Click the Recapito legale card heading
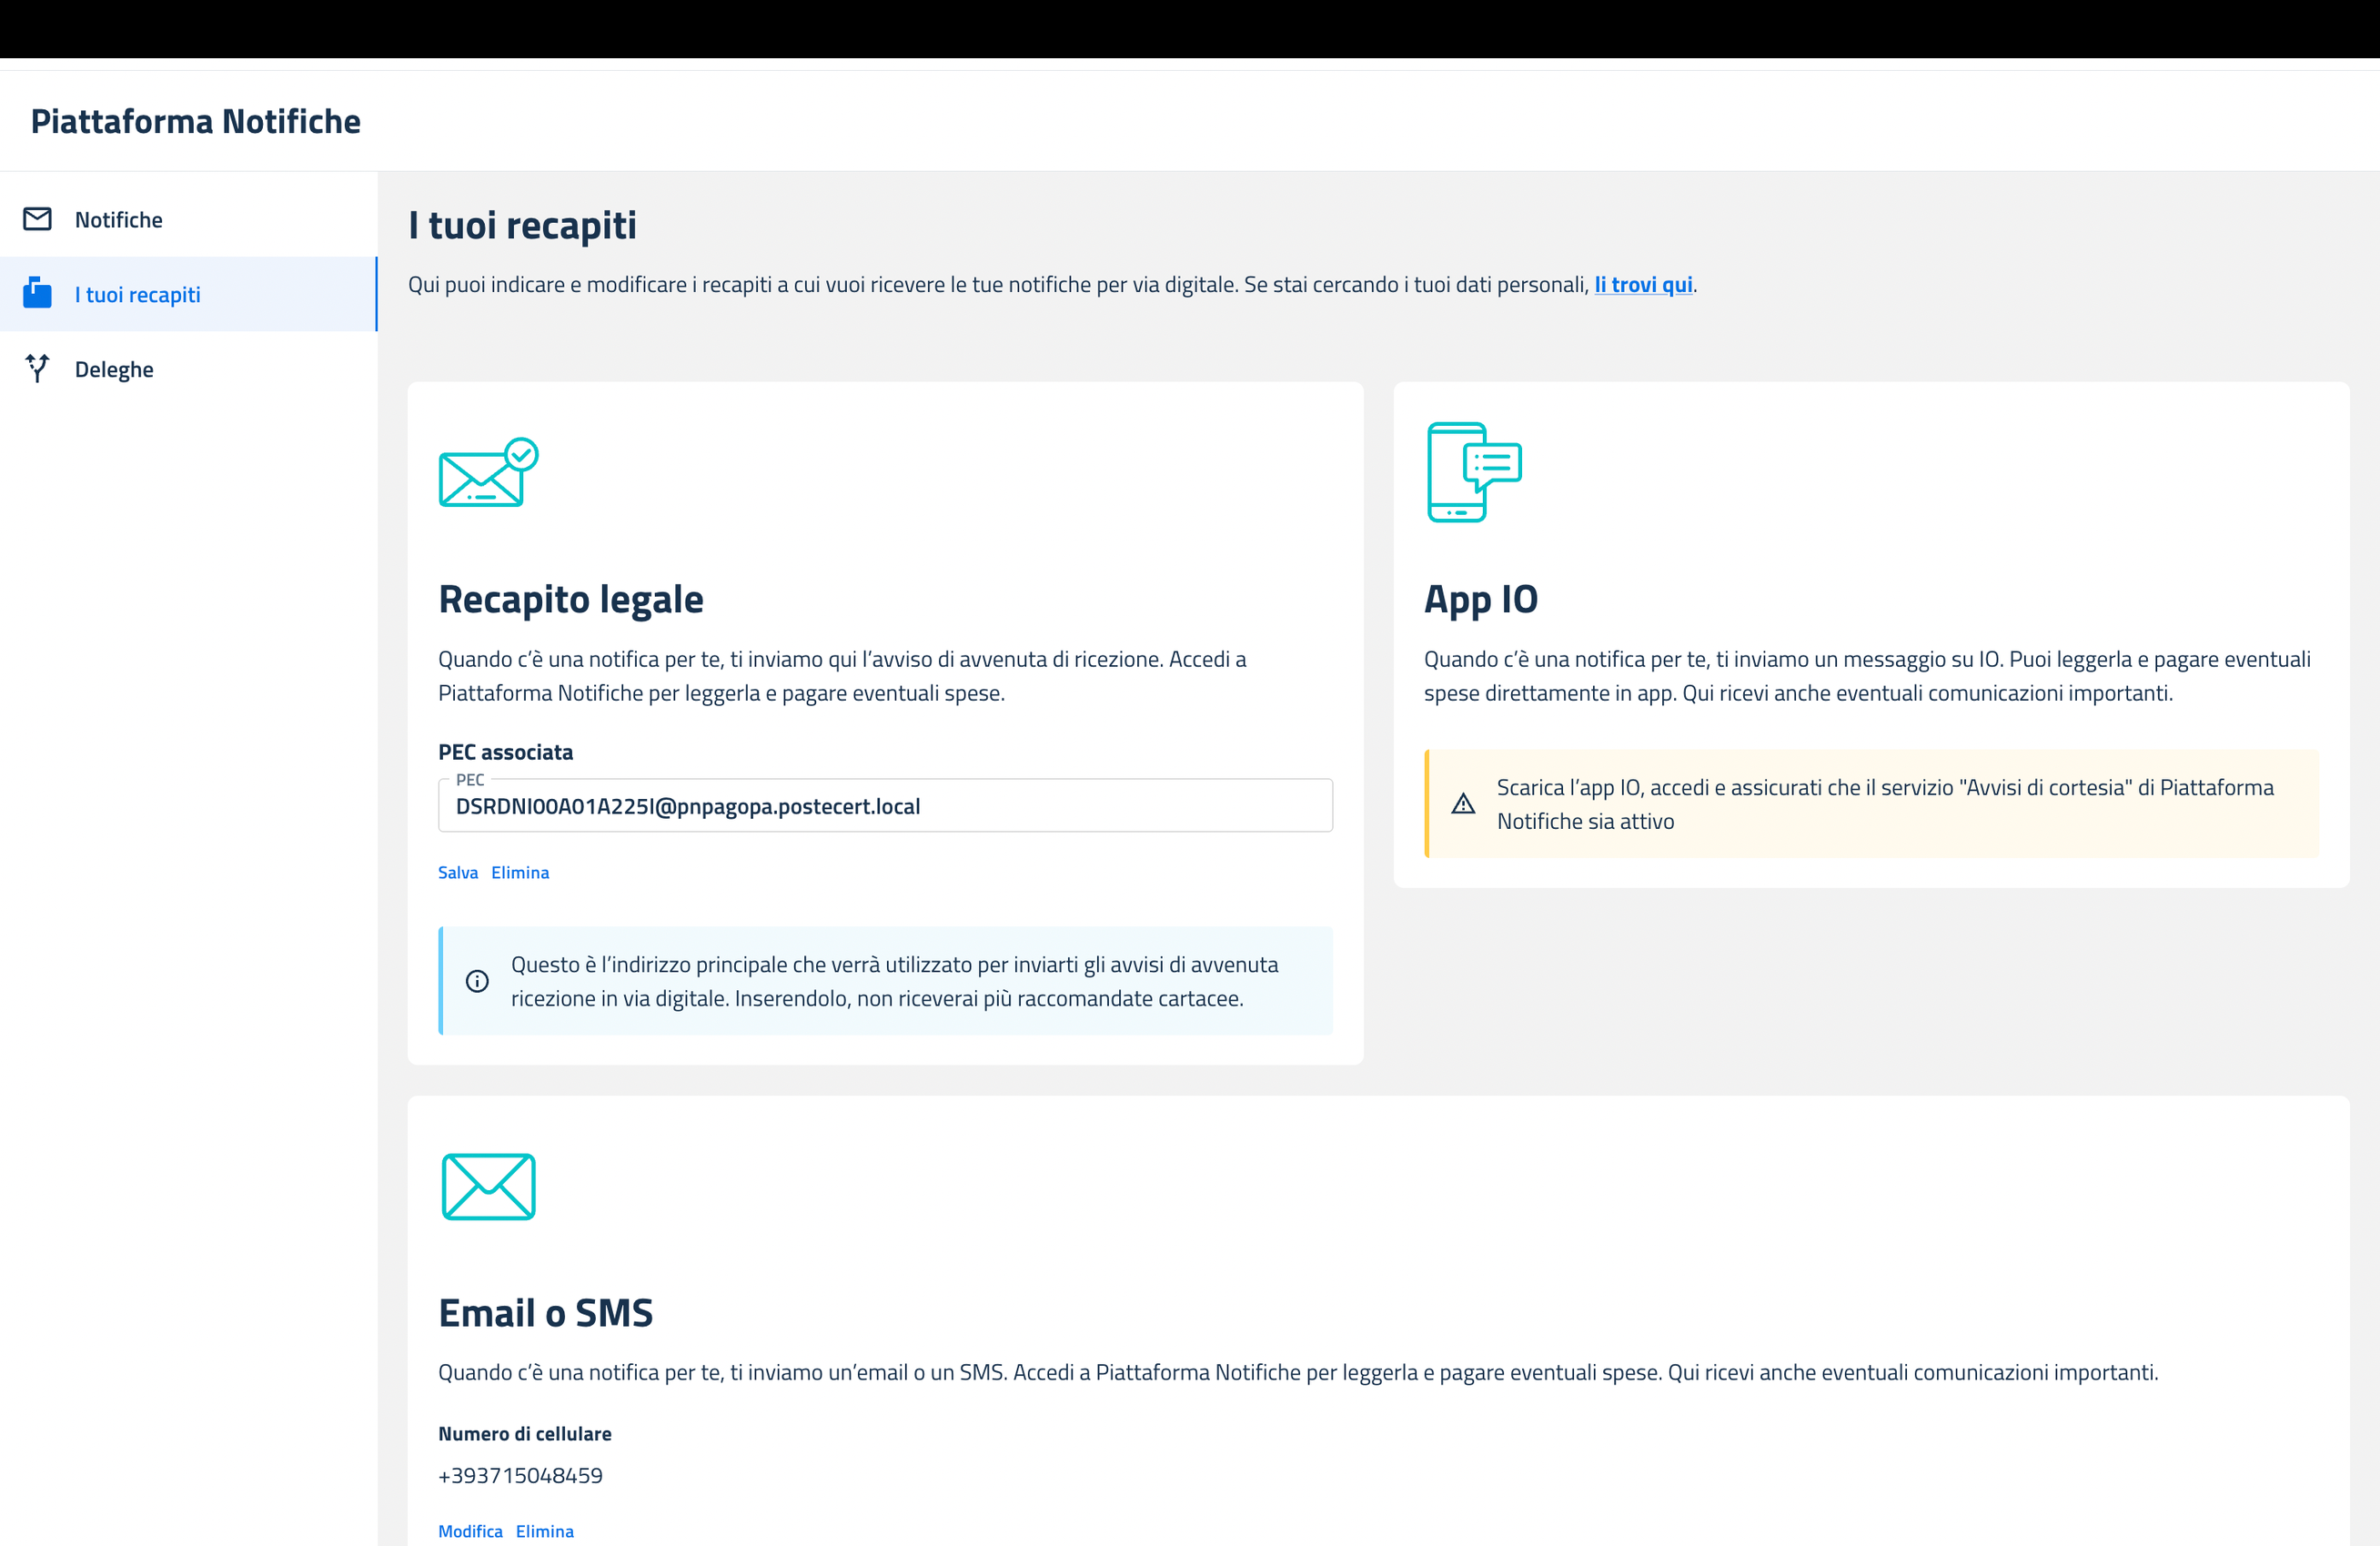The height and width of the screenshot is (1546, 2380). (x=570, y=599)
